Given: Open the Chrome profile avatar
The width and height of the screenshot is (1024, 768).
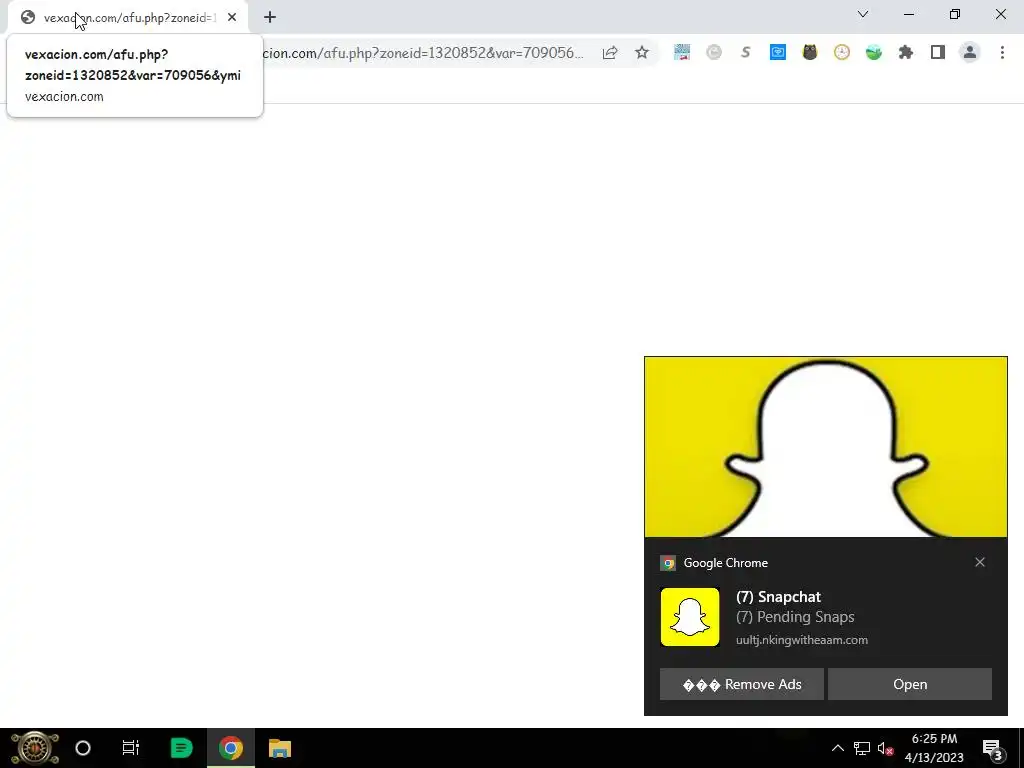Looking at the screenshot, I should [970, 52].
